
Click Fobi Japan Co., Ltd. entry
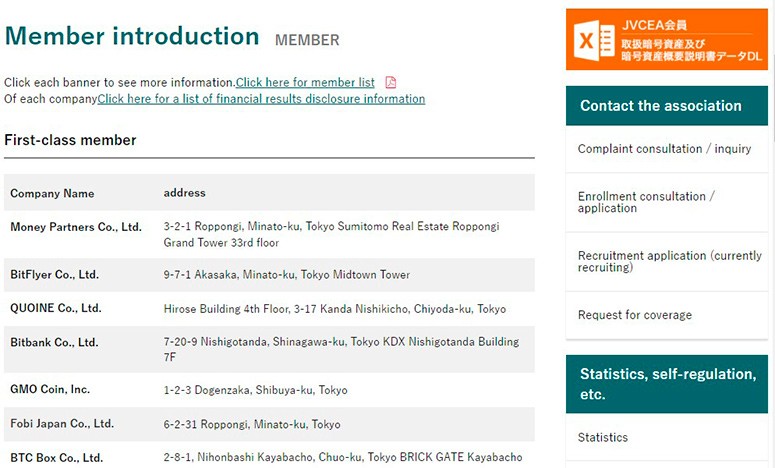[x=62, y=424]
